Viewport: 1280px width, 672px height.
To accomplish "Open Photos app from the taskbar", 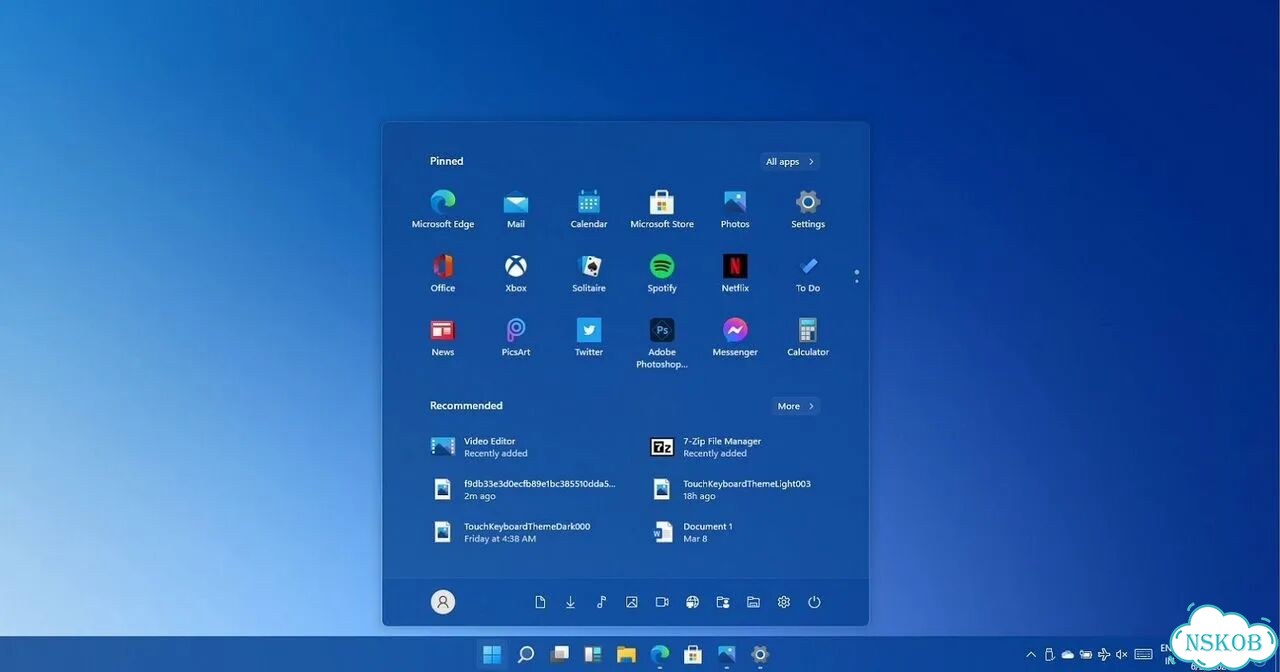I will [727, 655].
